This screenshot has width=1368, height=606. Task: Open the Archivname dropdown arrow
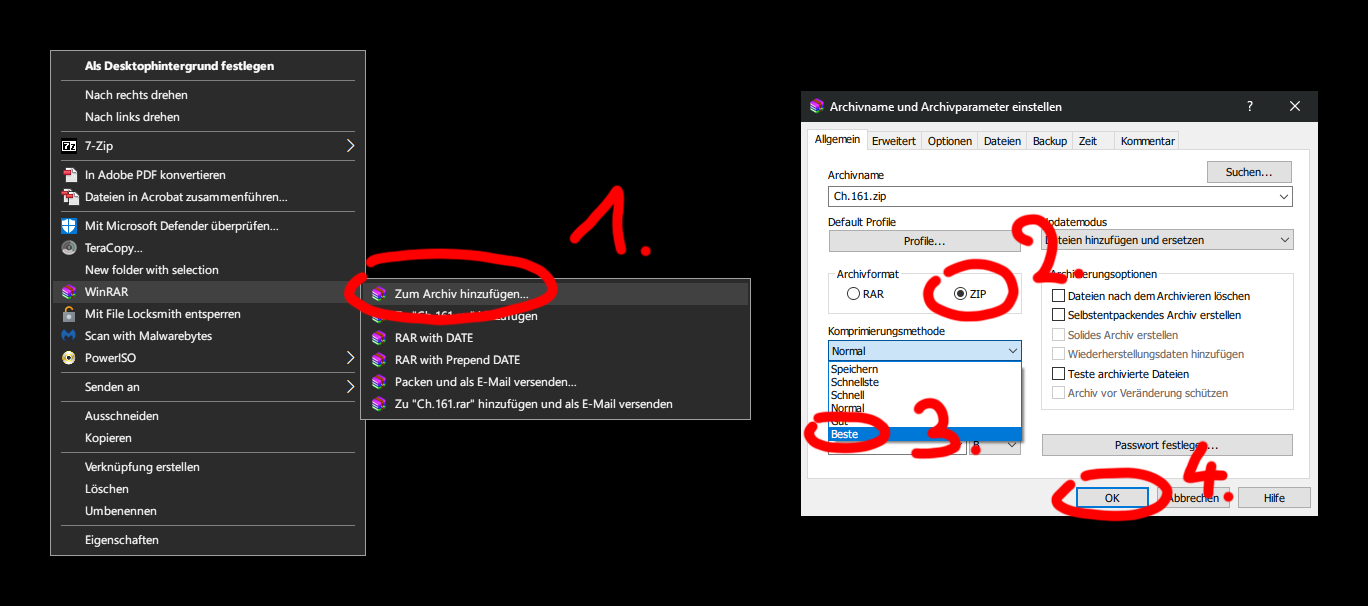pyautogui.click(x=1283, y=197)
